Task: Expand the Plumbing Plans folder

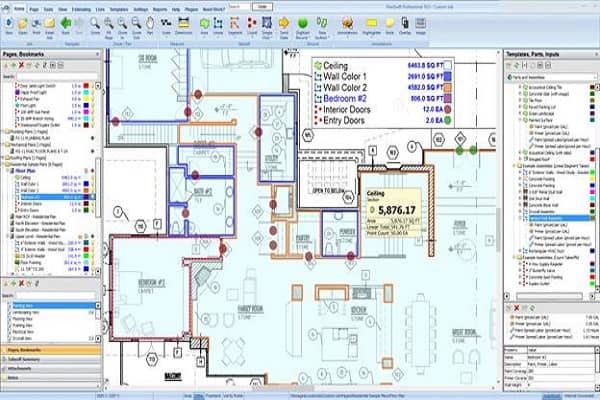Action: pyautogui.click(x=3, y=132)
